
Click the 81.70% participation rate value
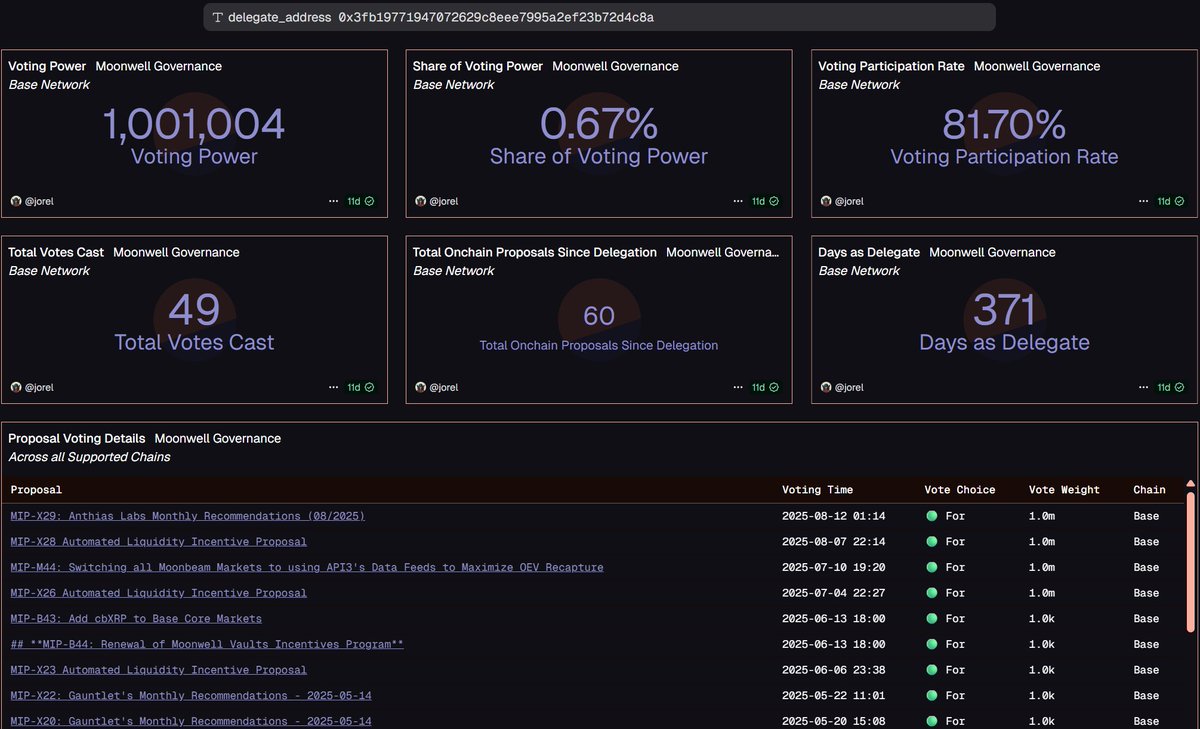coord(1004,125)
